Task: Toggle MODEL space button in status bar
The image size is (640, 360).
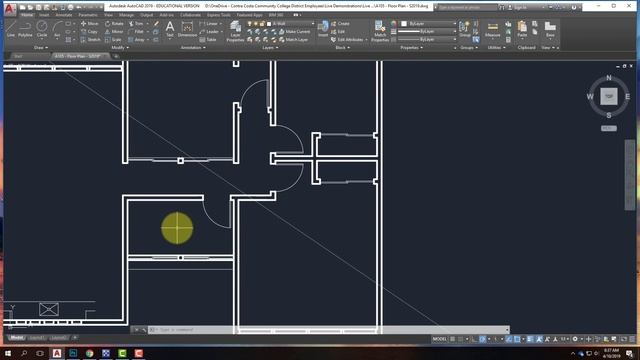Action: coord(439,339)
